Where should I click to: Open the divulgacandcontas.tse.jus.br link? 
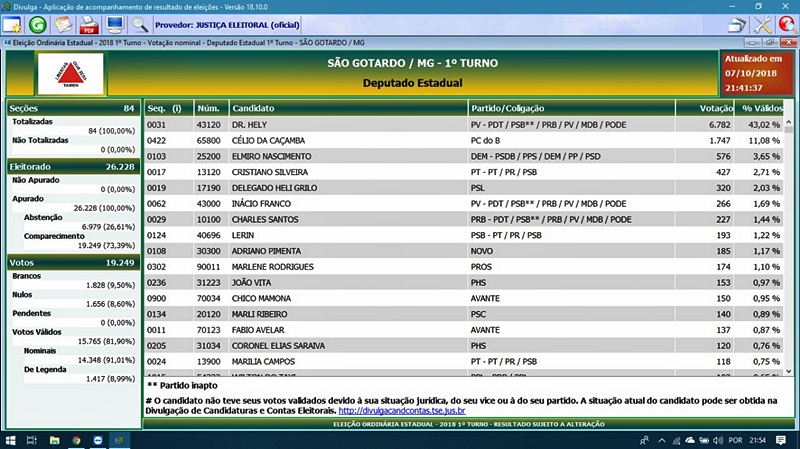403,410
